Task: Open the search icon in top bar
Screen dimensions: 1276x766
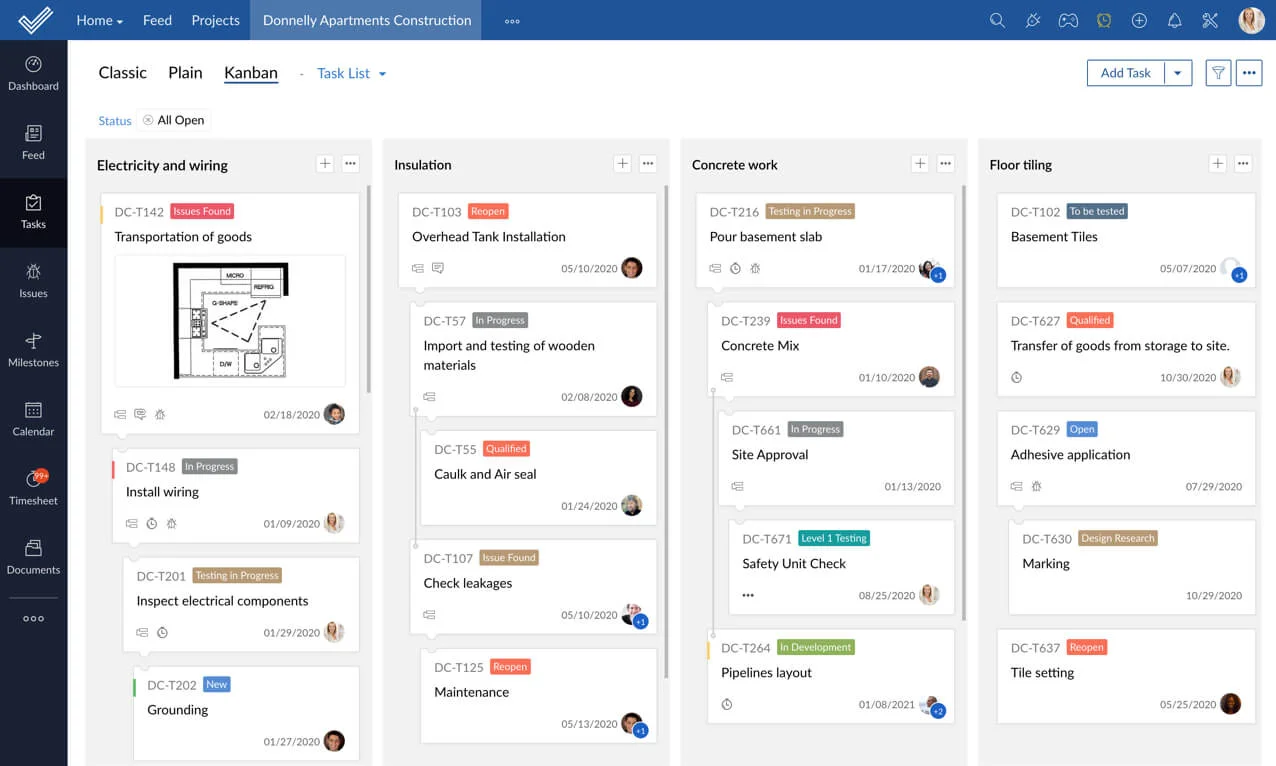Action: pos(997,20)
